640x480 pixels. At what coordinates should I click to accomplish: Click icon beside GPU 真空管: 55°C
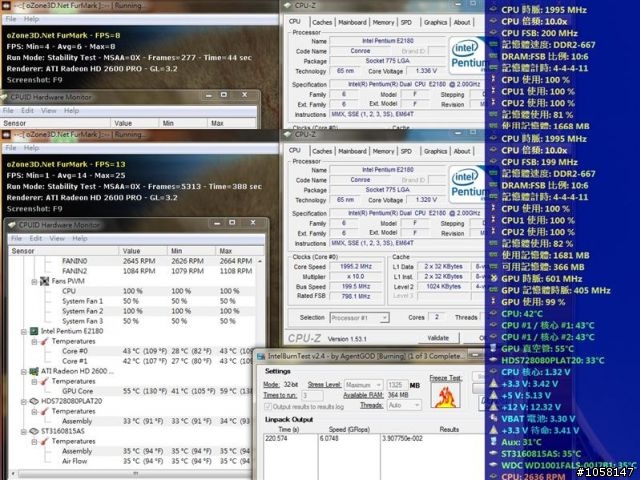click(493, 349)
